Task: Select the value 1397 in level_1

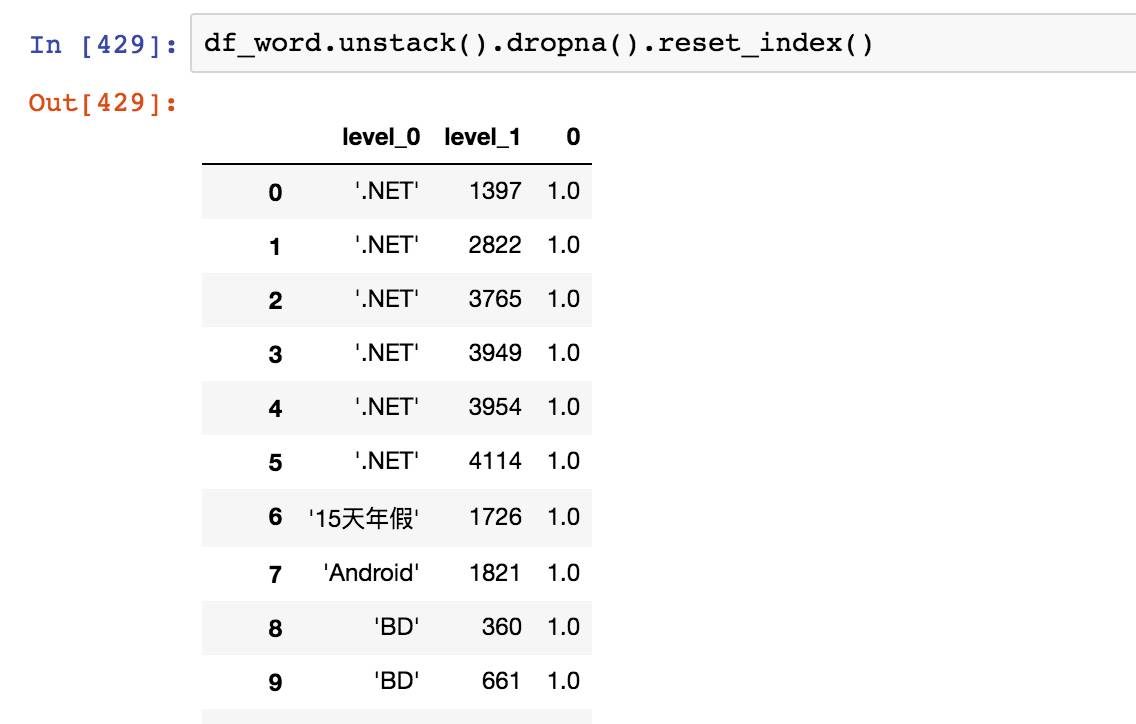Action: point(496,191)
